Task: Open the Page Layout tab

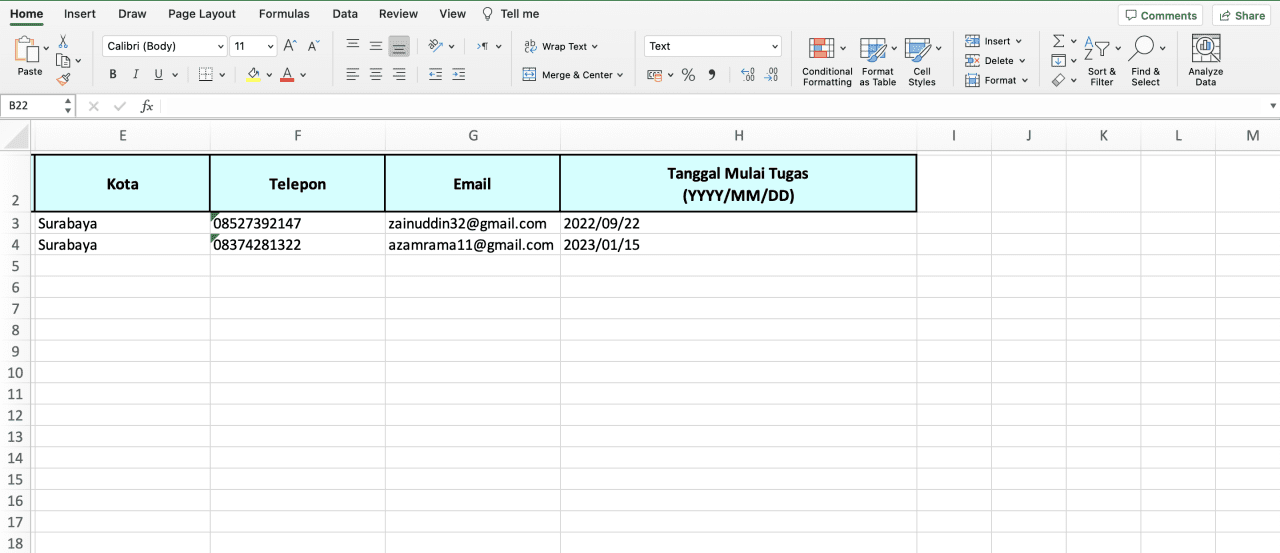Action: (202, 14)
